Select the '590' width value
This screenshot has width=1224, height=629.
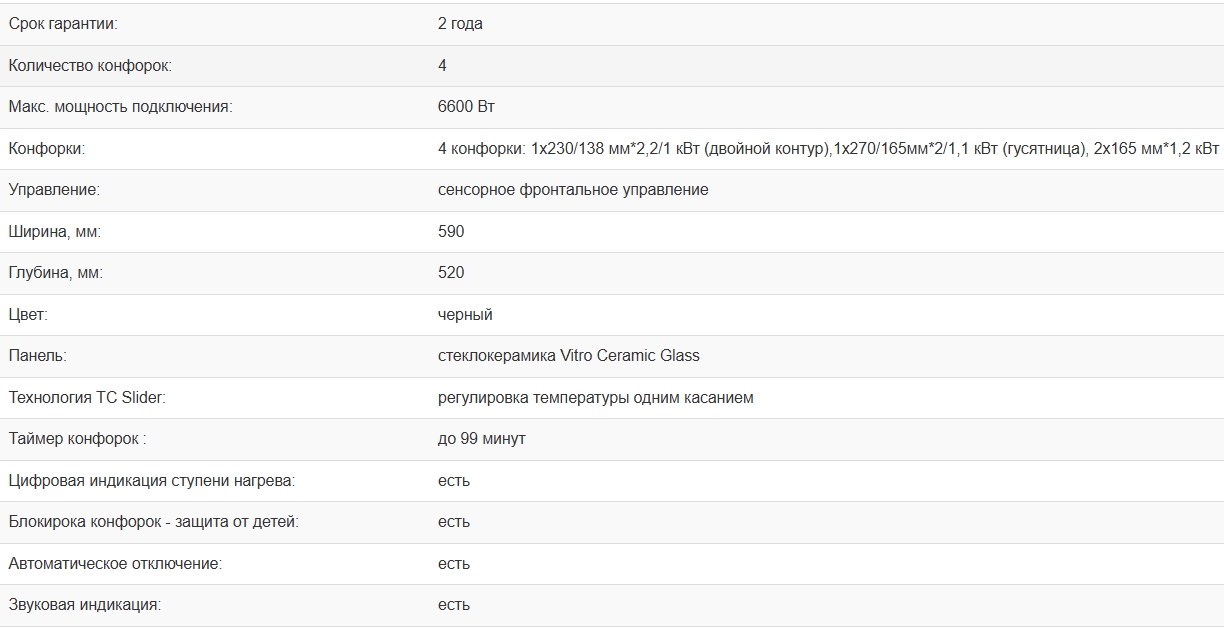coord(451,232)
